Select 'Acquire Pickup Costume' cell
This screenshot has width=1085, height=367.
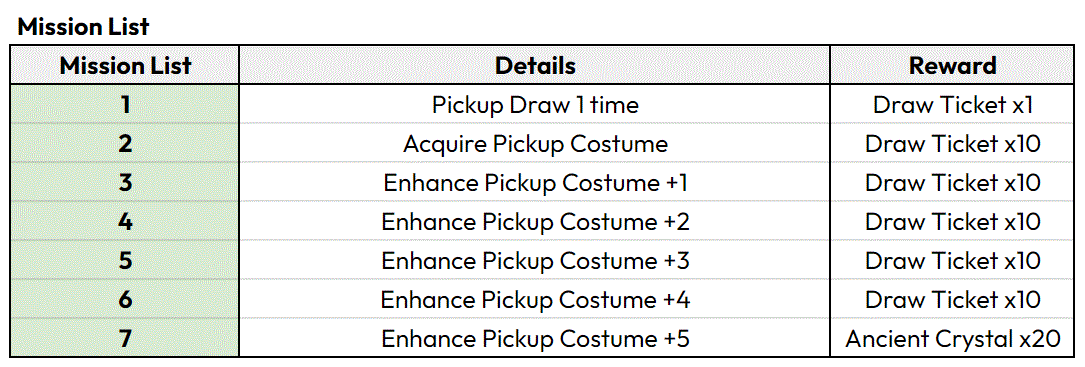click(535, 144)
